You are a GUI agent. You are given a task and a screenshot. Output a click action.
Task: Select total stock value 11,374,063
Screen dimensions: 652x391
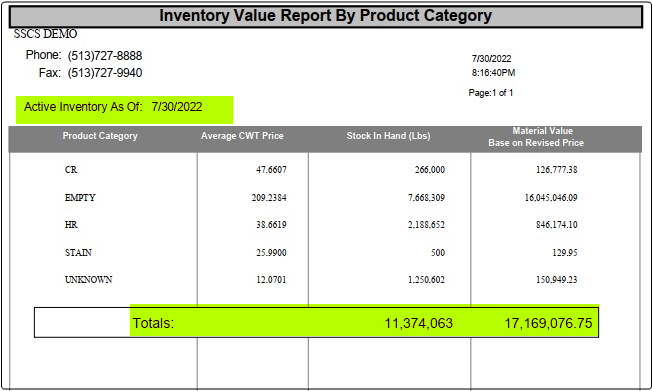click(418, 323)
